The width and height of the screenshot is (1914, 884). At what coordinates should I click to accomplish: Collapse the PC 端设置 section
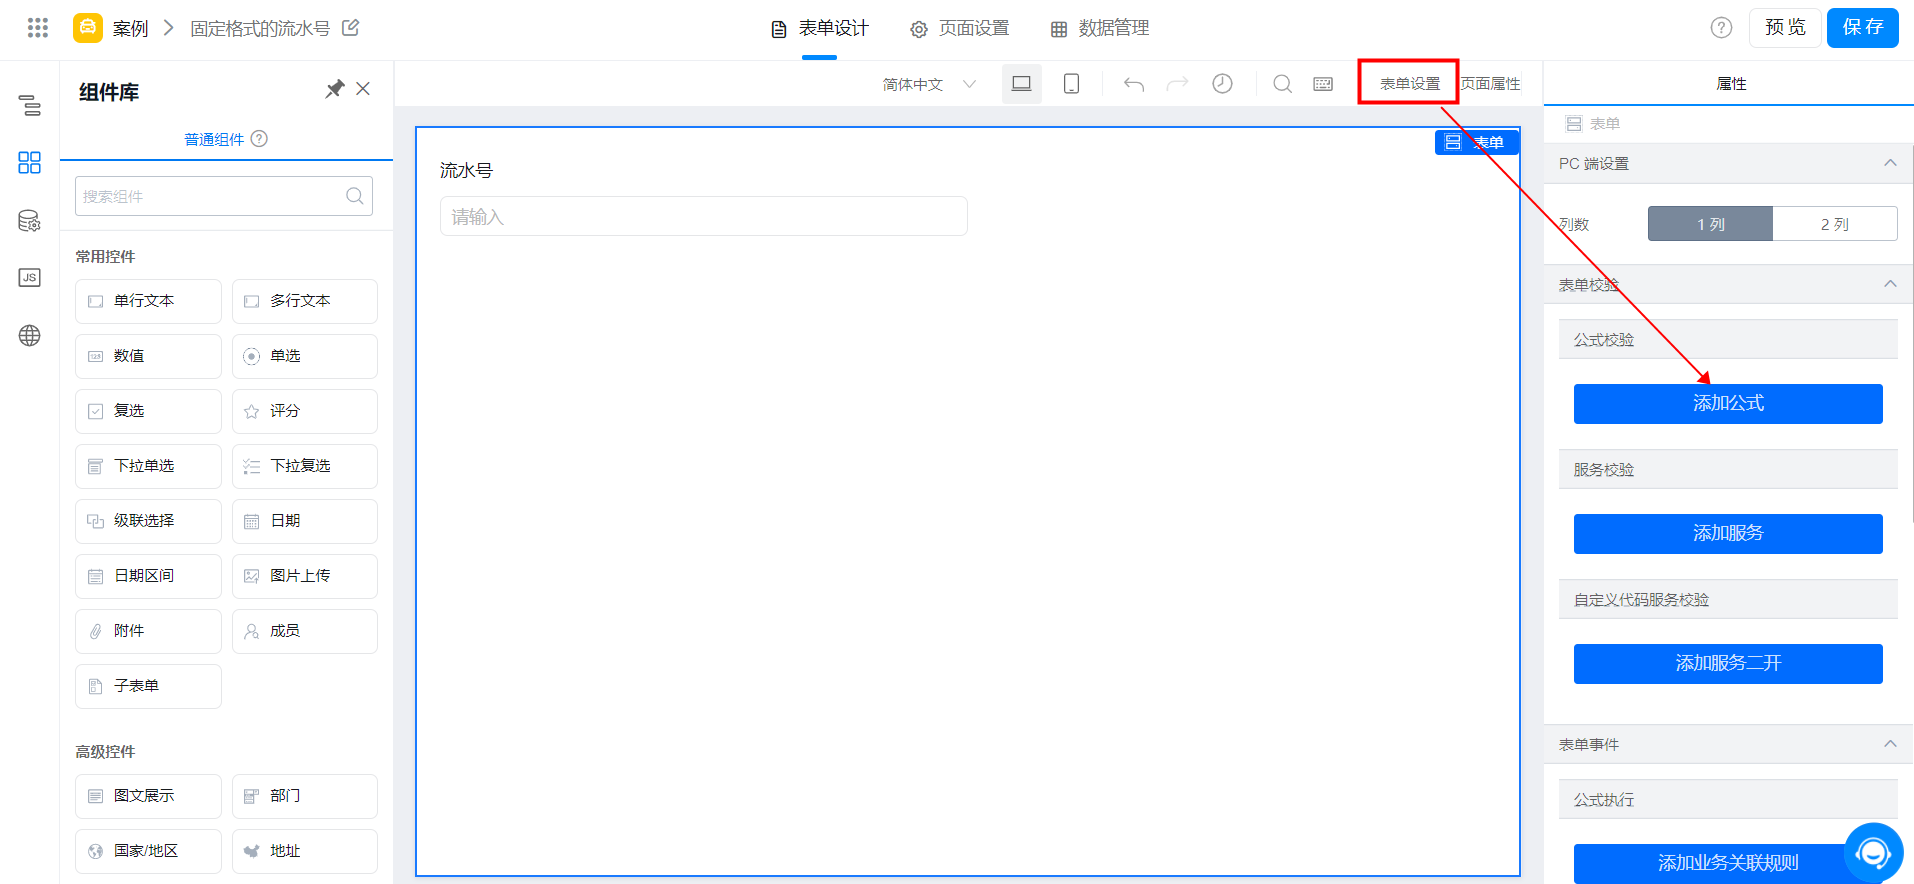pyautogui.click(x=1890, y=163)
